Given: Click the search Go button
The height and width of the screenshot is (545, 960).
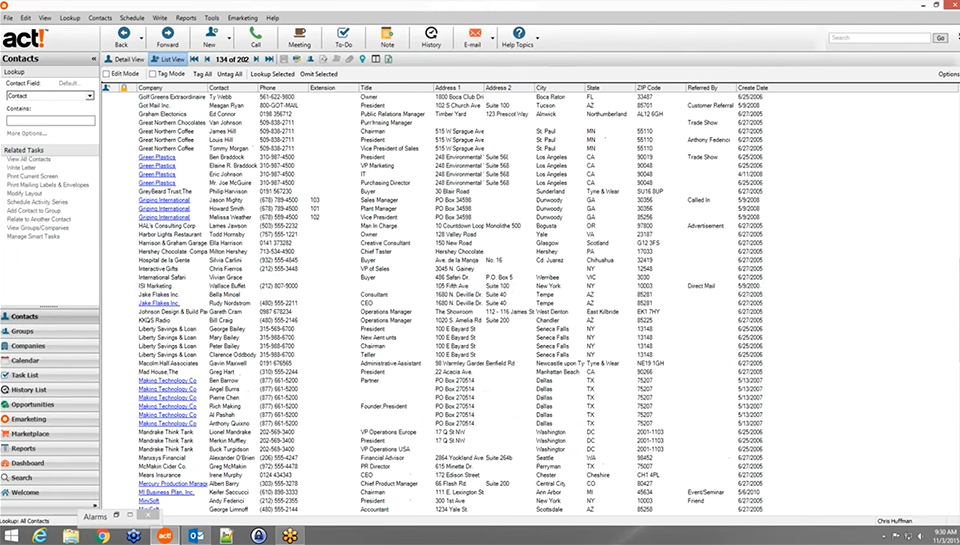Looking at the screenshot, I should coord(940,38).
